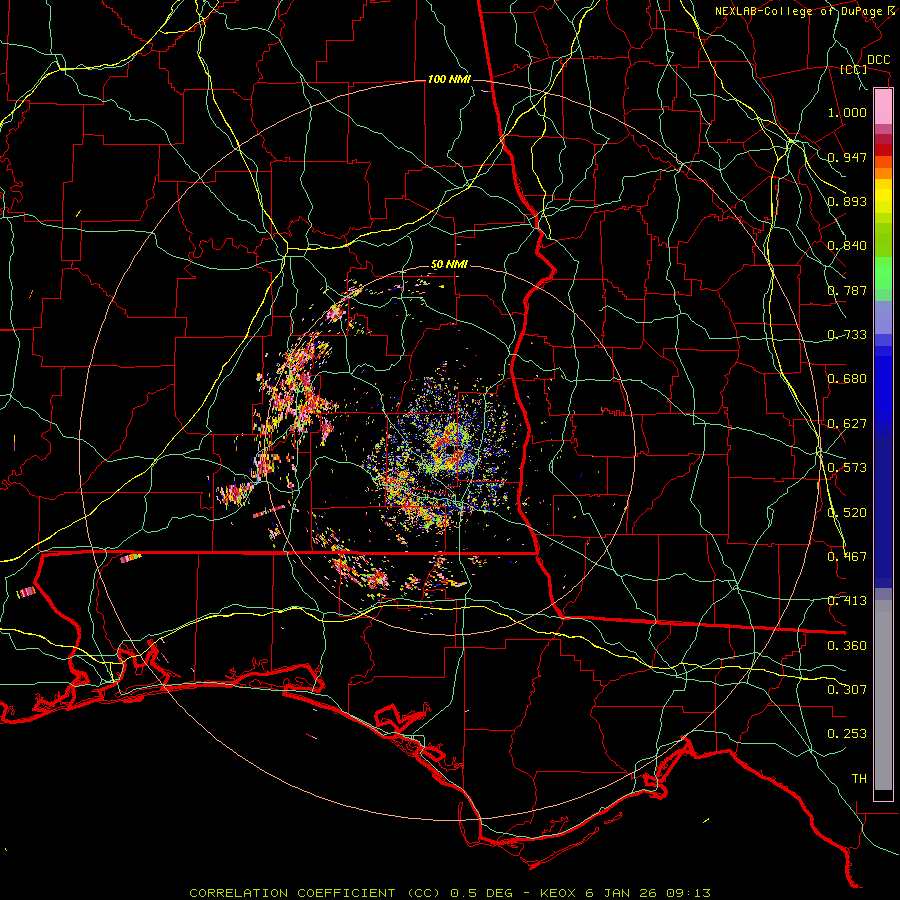Viewport: 900px width, 900px height.
Task: Click the 0.787 legend value
Action: click(847, 290)
